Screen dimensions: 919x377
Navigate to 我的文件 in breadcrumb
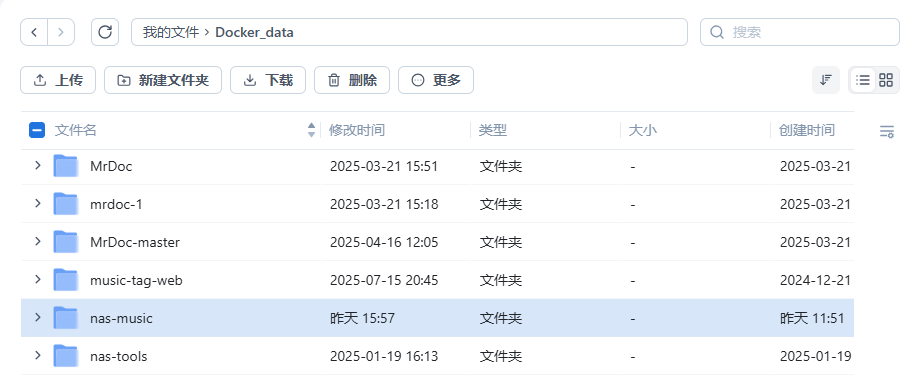(x=171, y=32)
